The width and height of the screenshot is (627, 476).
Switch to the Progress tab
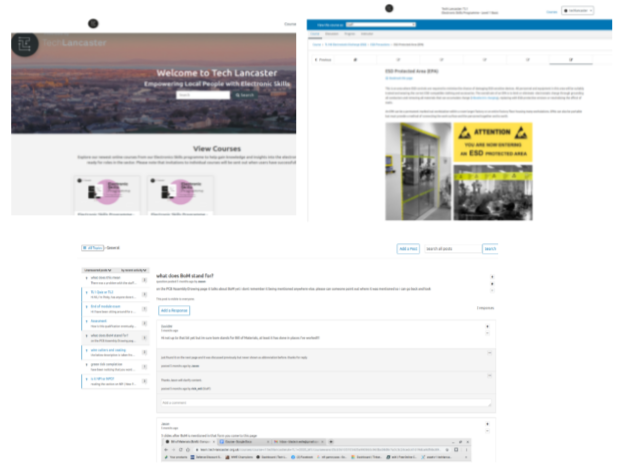(x=349, y=34)
